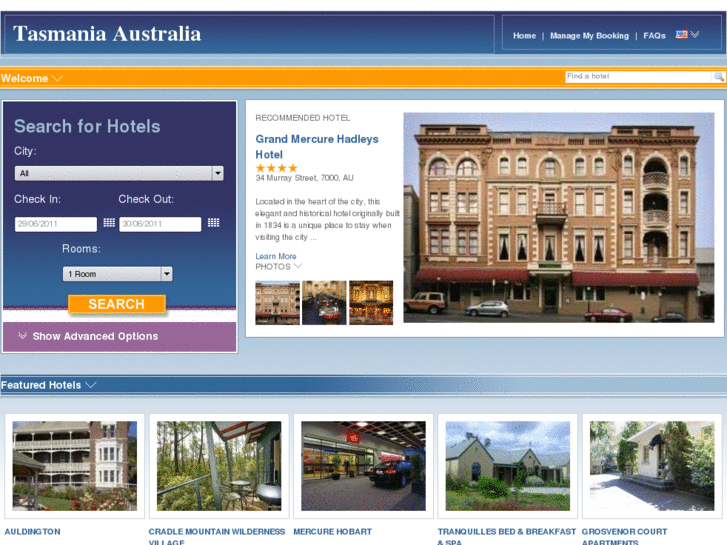
Task: View the hotel facade photo thumbnail
Action: click(x=277, y=302)
